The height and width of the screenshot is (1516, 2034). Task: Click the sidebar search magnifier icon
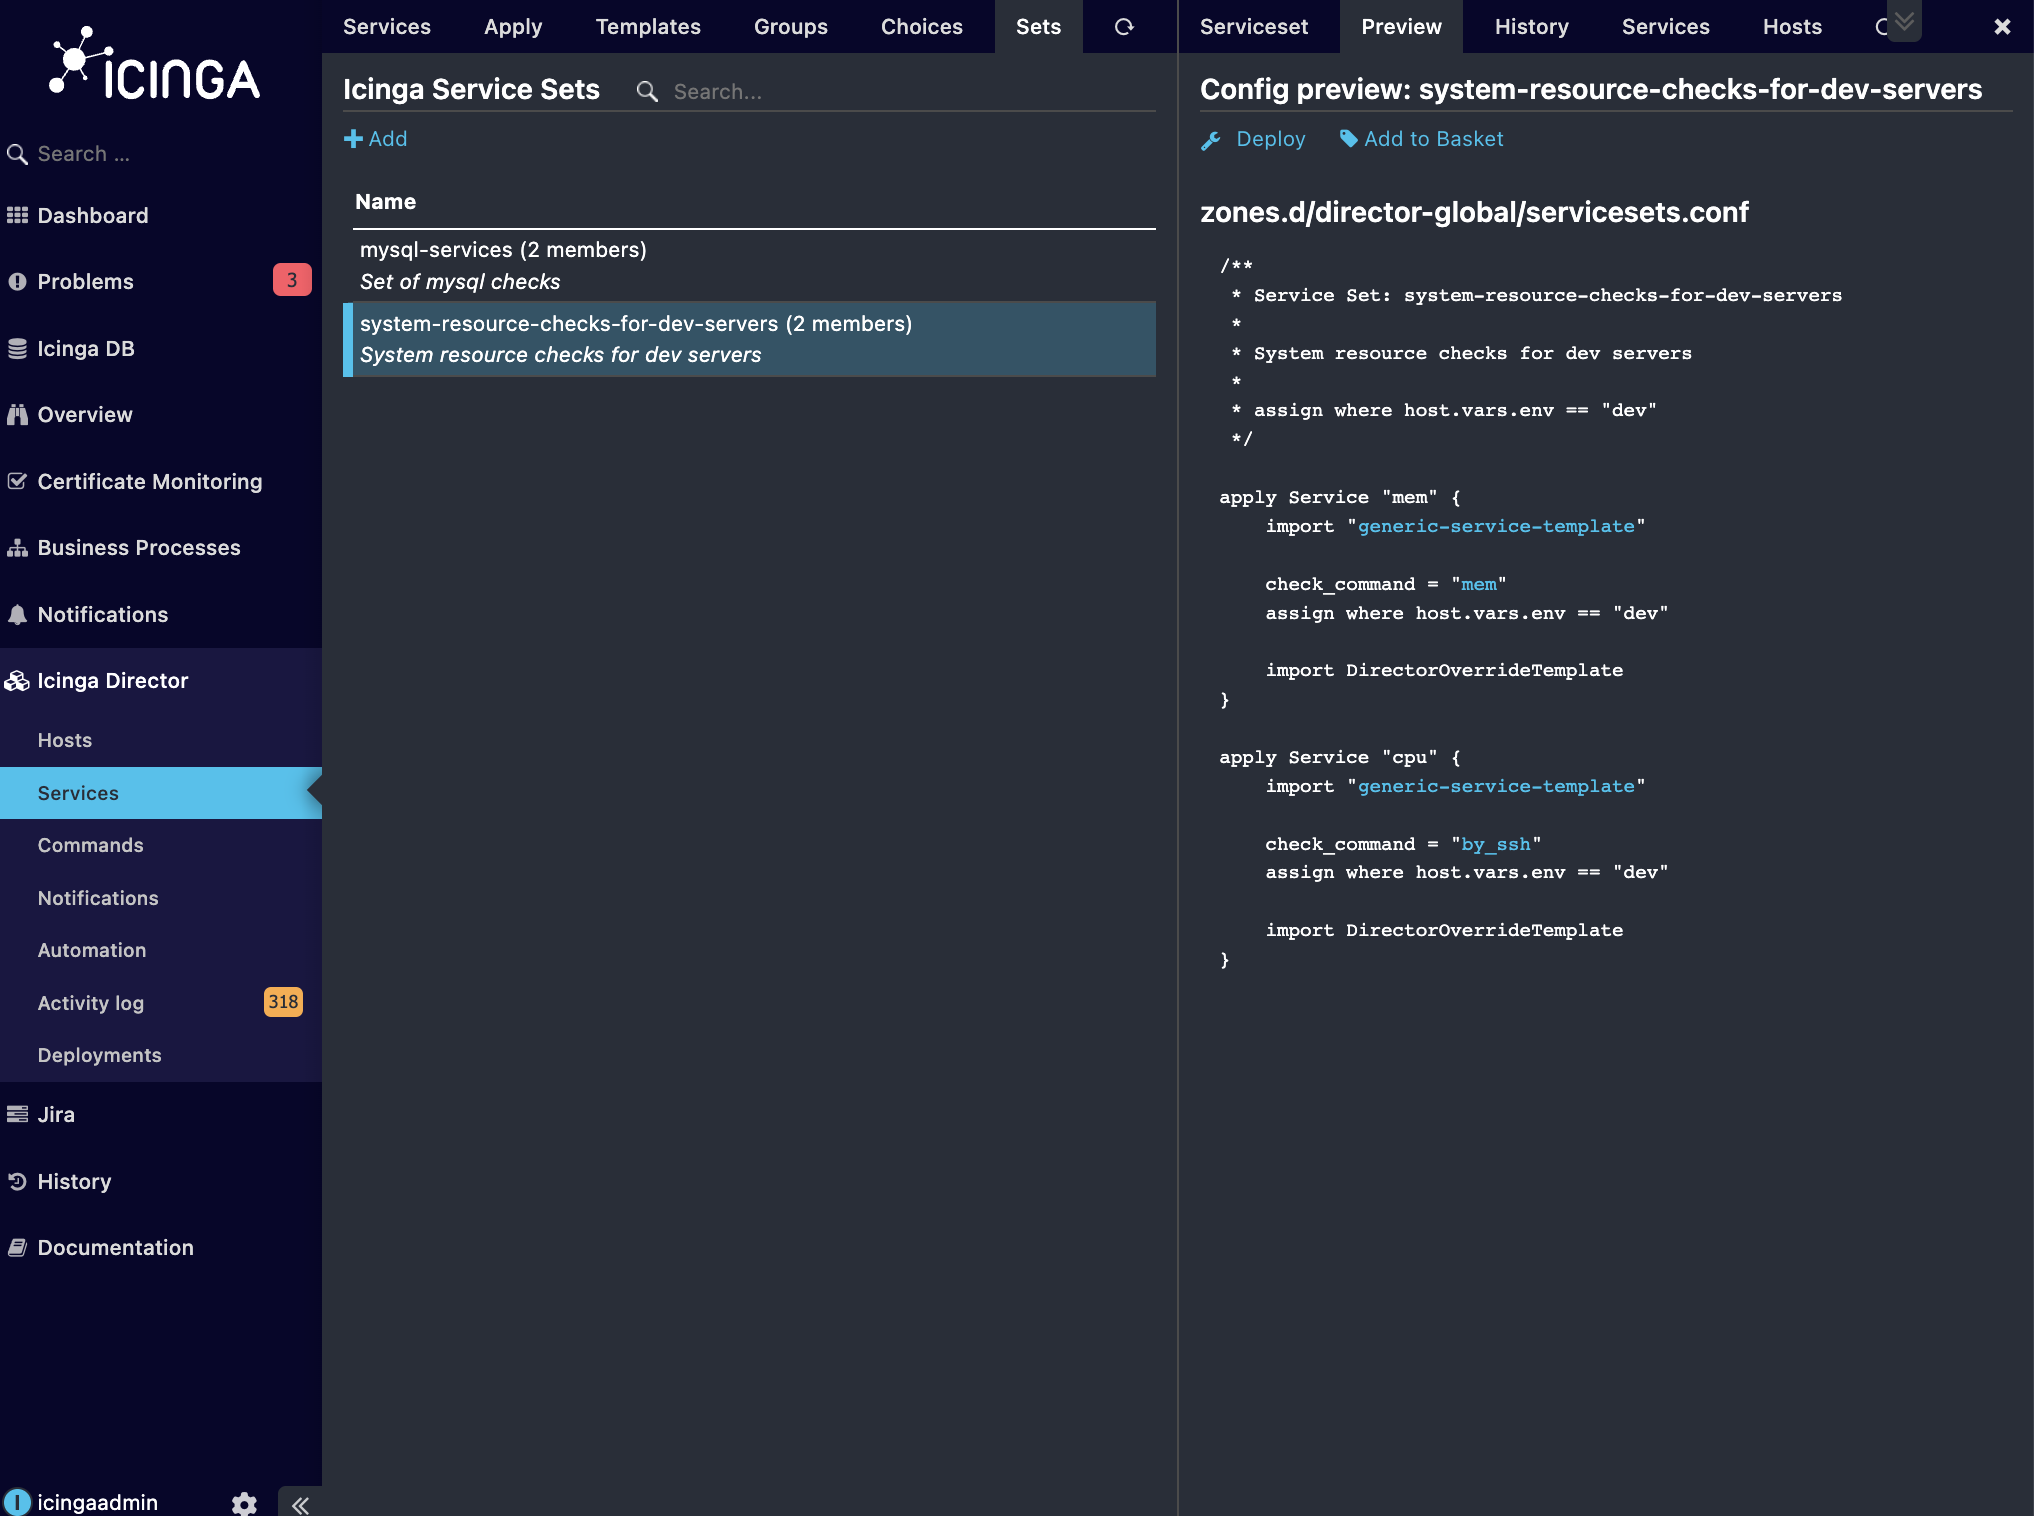tap(17, 154)
